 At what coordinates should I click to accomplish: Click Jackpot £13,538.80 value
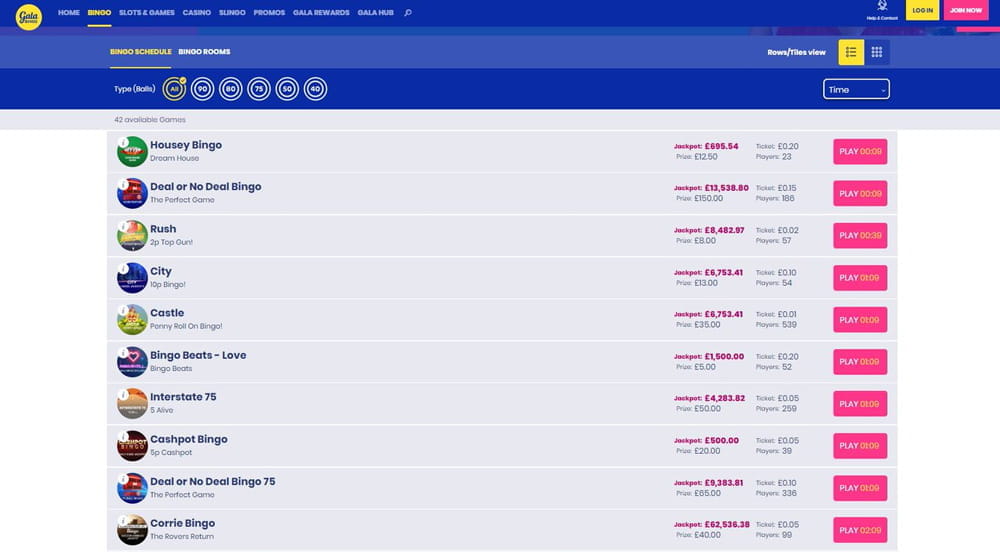tap(726, 188)
